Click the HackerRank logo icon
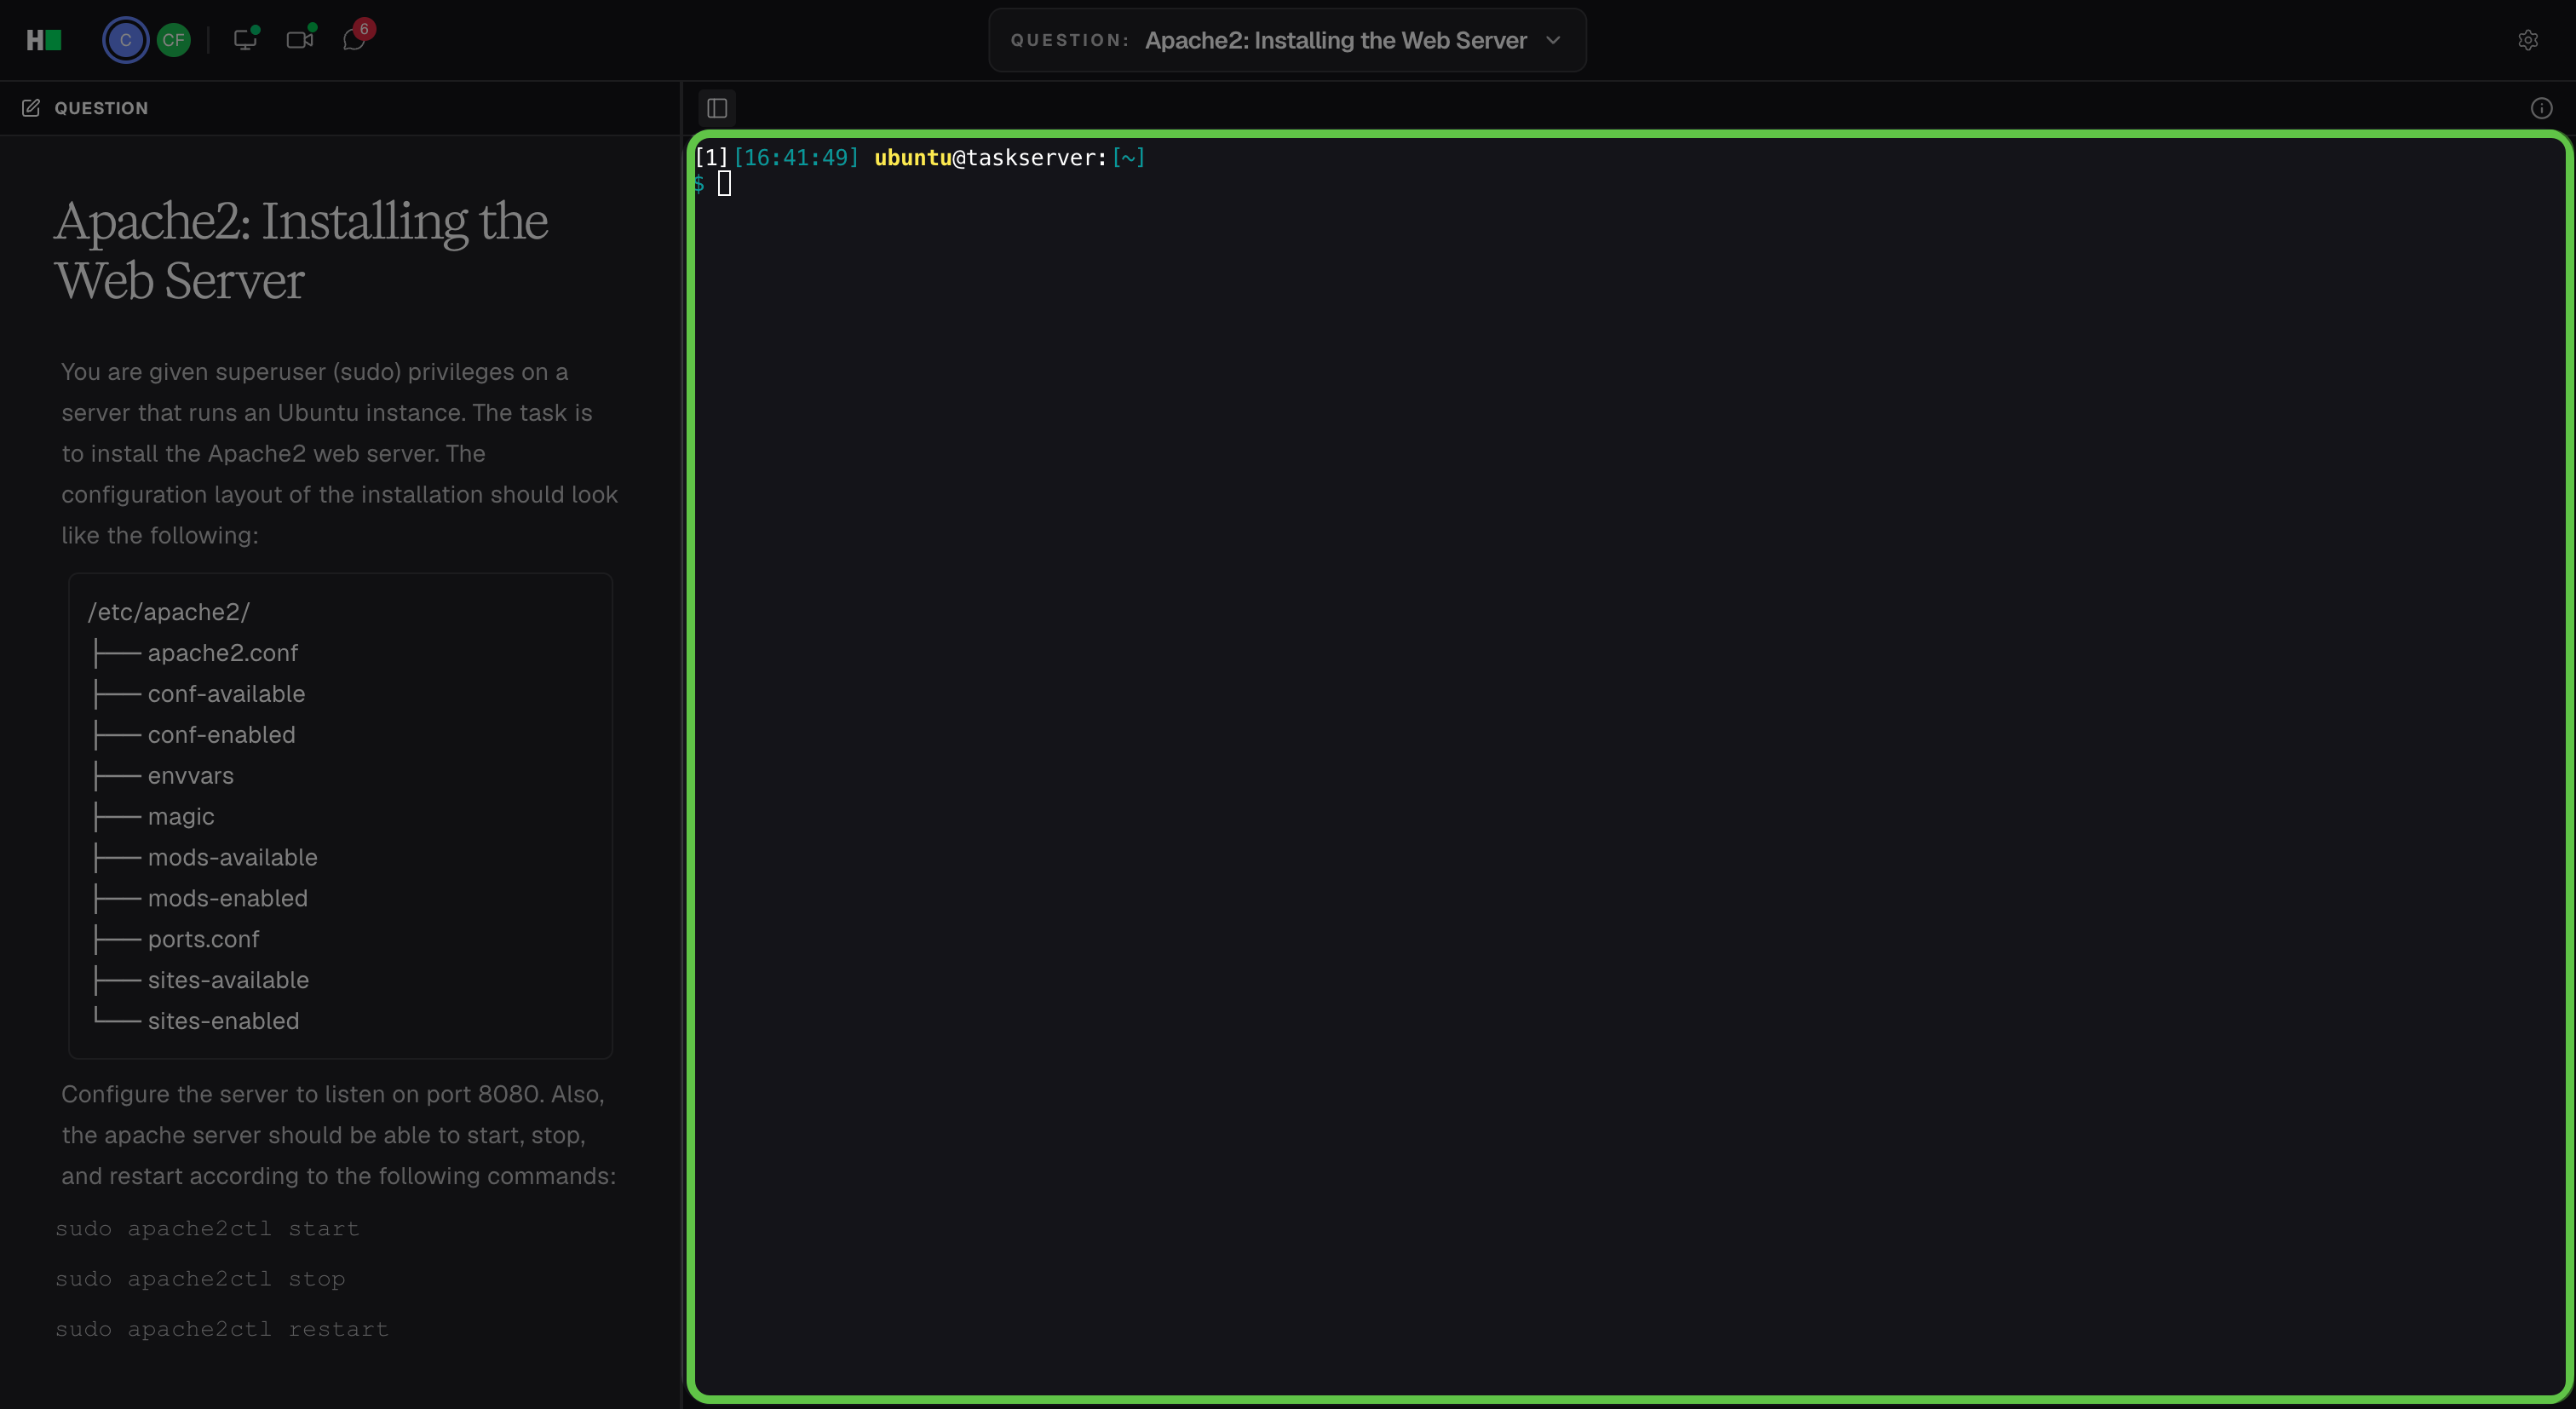 [x=44, y=40]
